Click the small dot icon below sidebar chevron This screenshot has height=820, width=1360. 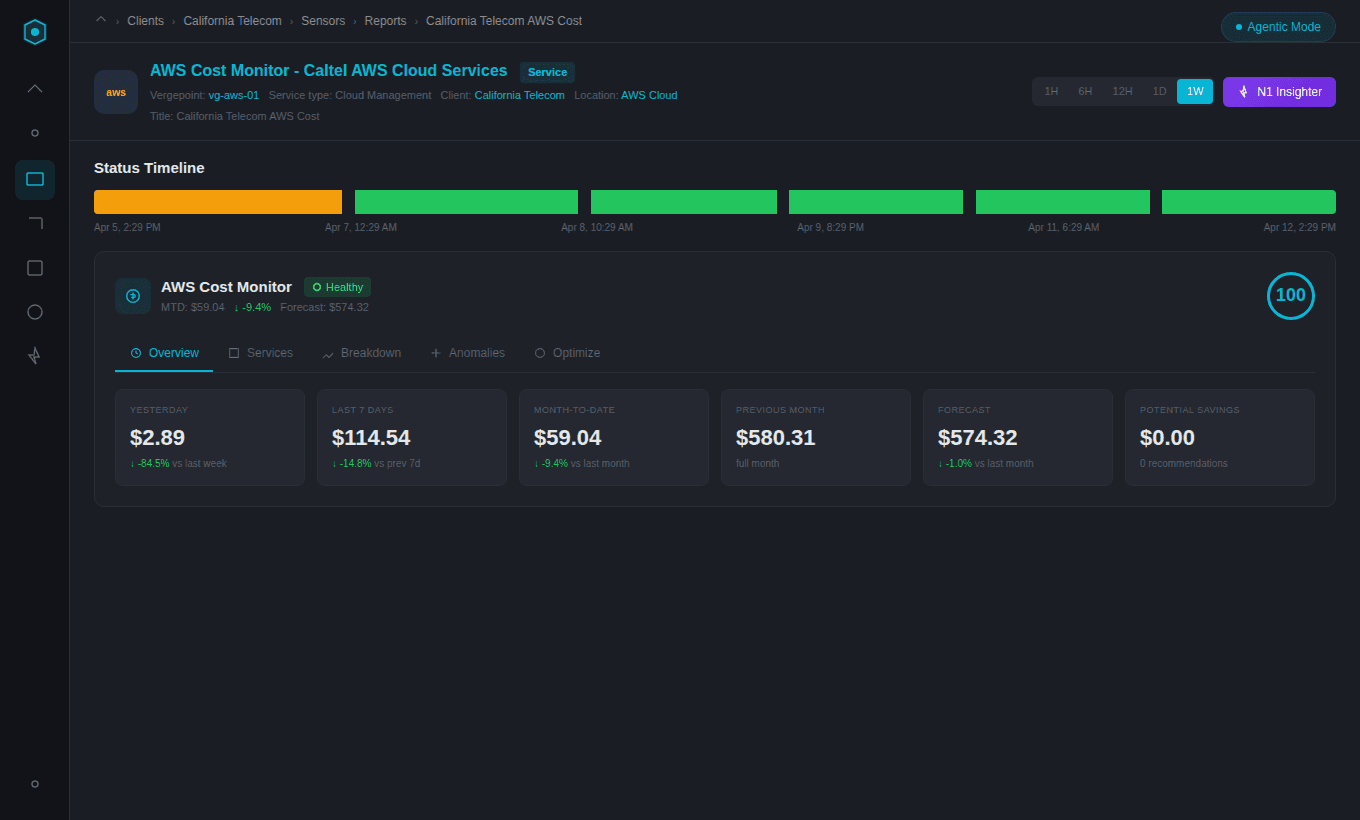pos(35,133)
